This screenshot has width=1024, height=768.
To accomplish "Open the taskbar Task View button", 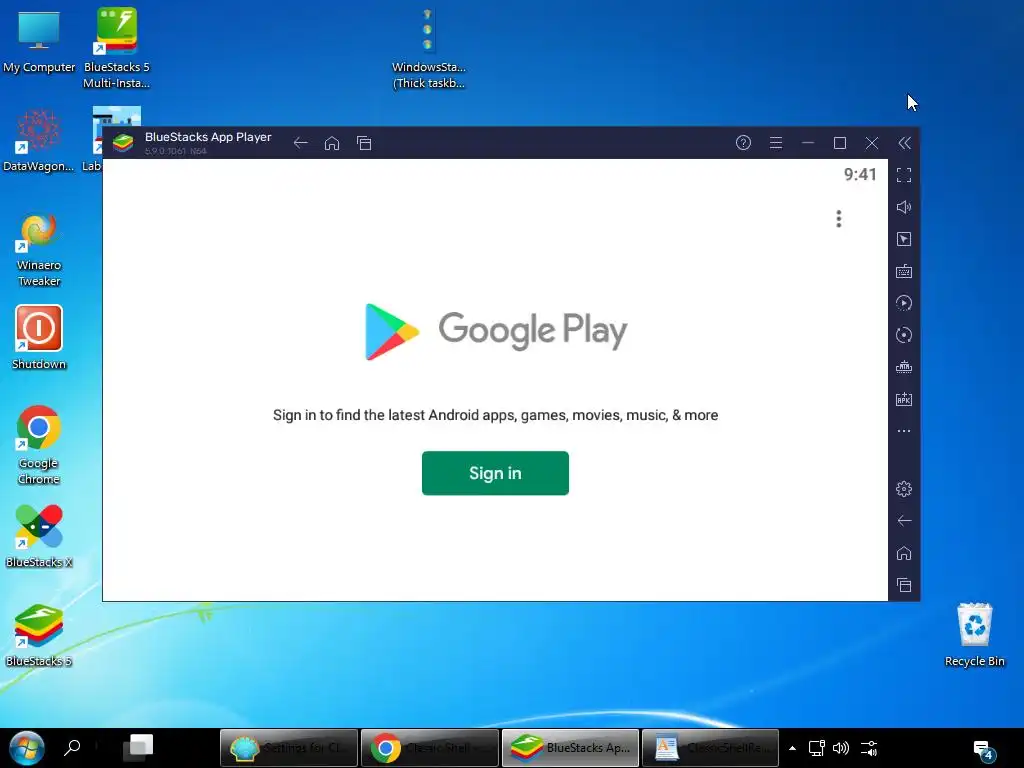I will (138, 747).
